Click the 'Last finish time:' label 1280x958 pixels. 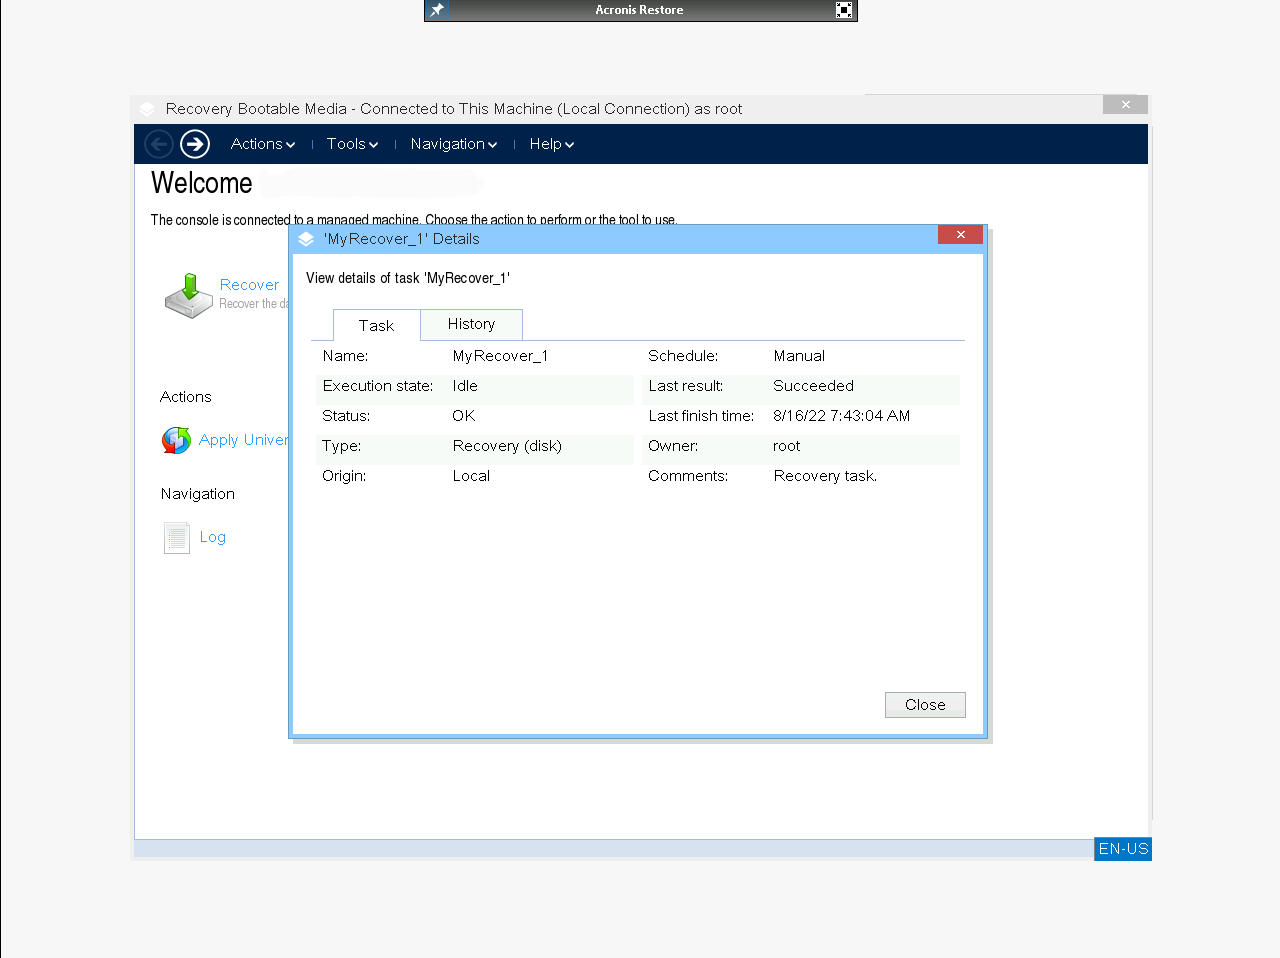coord(701,416)
